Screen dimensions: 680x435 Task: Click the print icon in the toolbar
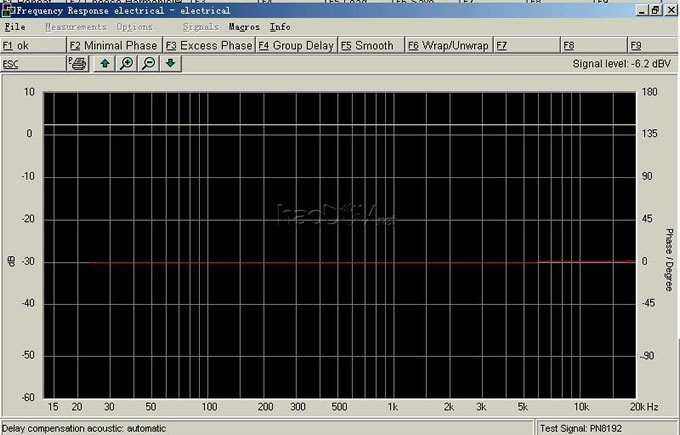click(78, 64)
